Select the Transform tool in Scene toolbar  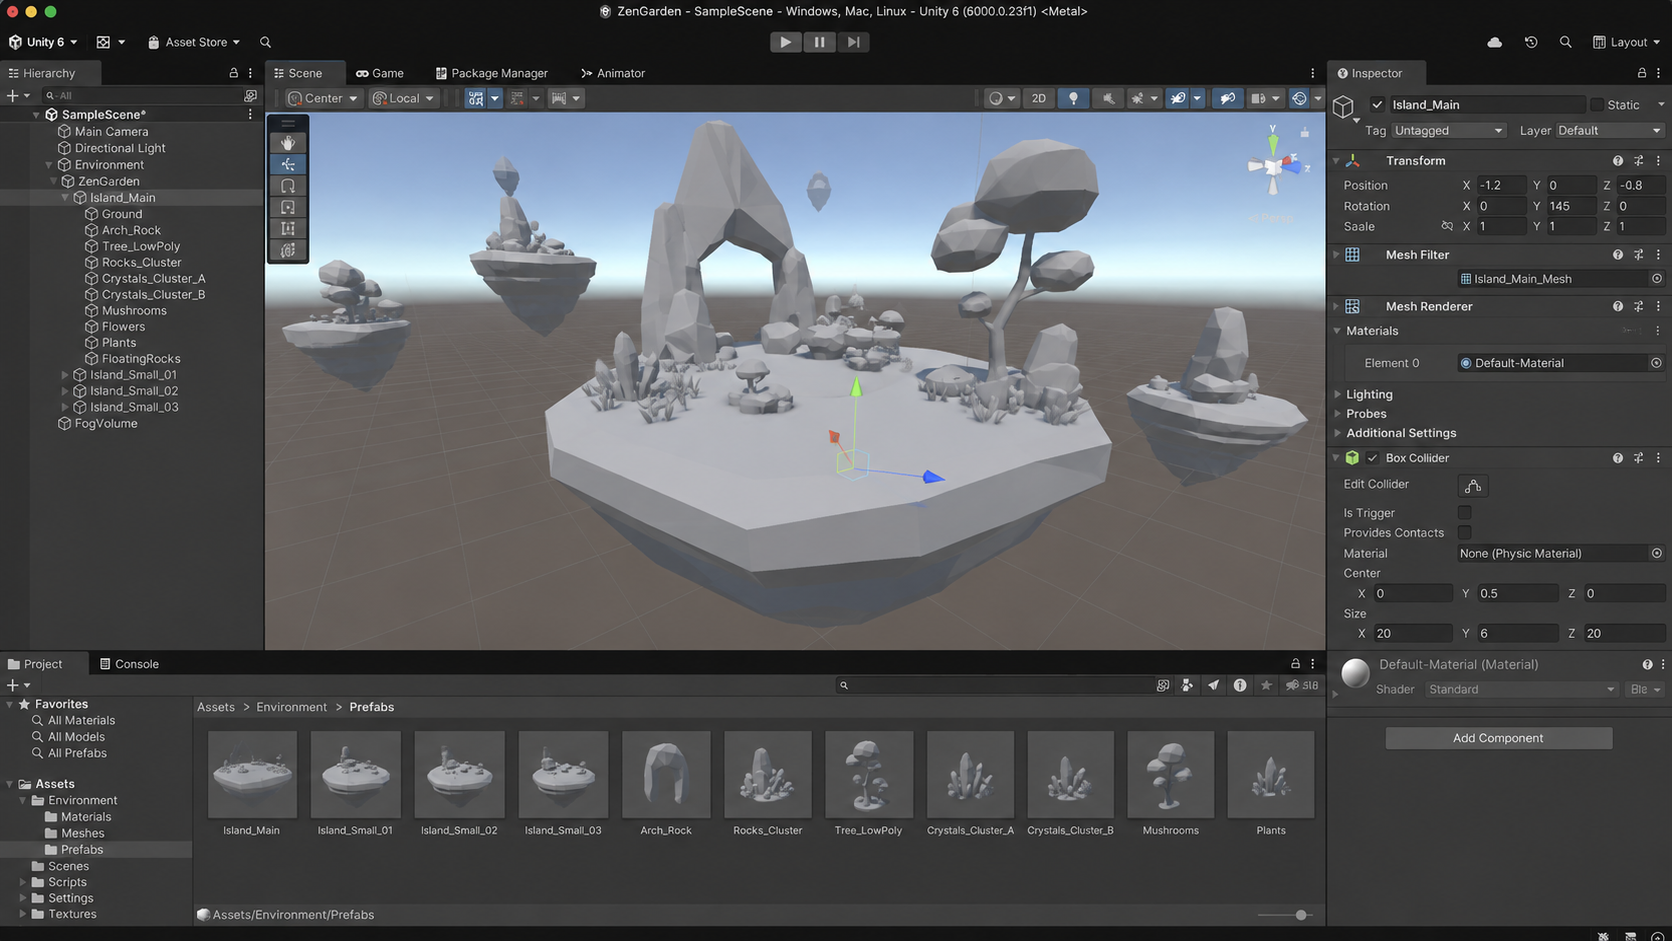288,250
